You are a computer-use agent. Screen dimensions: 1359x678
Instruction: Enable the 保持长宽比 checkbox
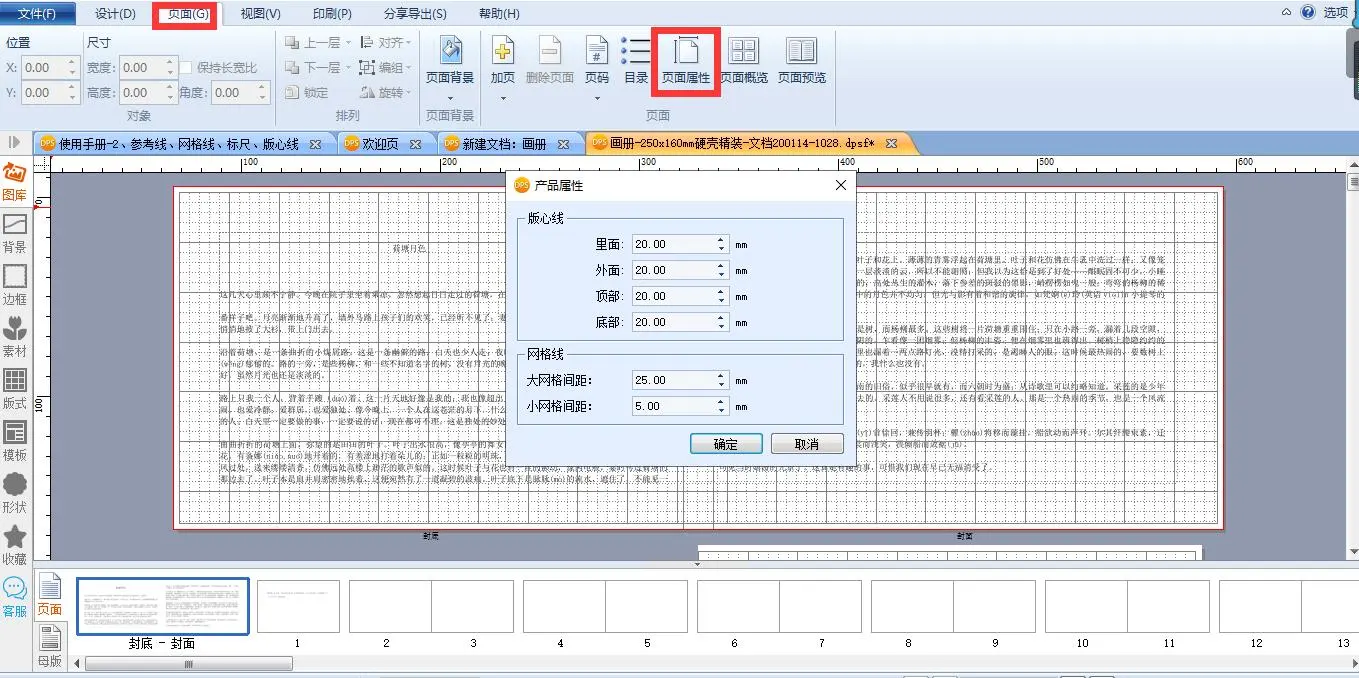186,68
